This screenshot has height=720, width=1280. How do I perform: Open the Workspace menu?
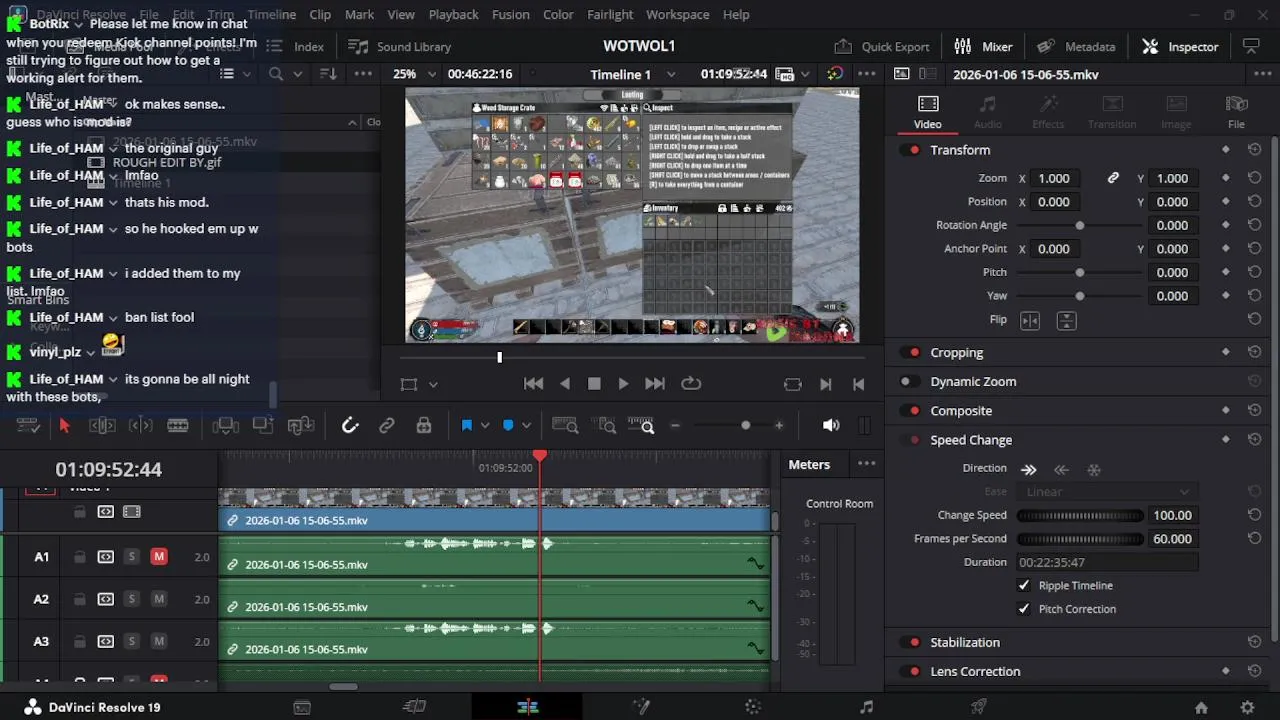(x=677, y=15)
